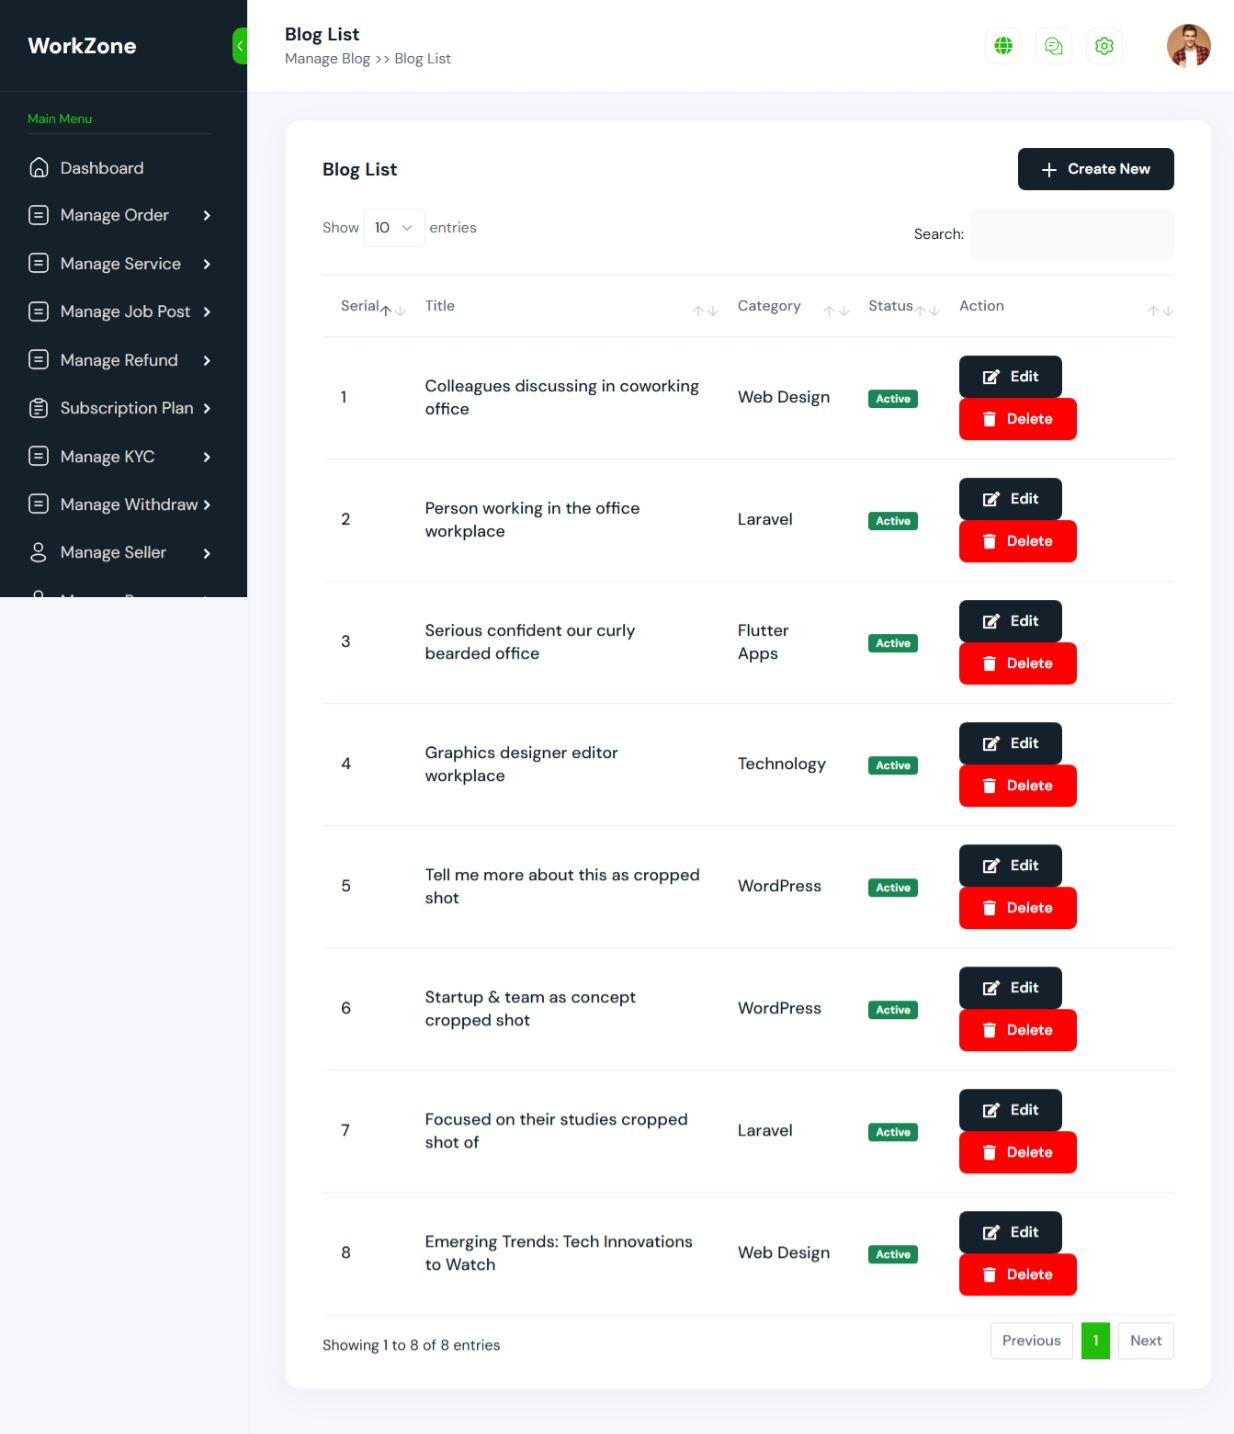Open the entries-per-page dropdown showing 10
The image size is (1234, 1434).
393,228
